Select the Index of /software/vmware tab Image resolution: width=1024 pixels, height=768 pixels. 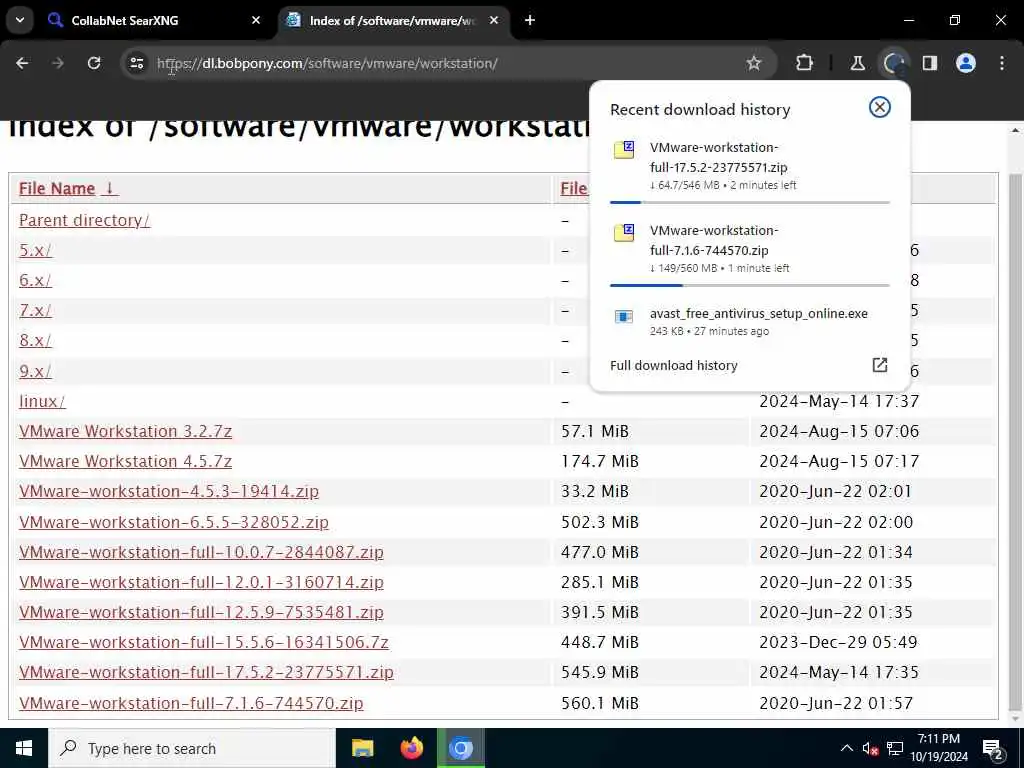(x=392, y=20)
